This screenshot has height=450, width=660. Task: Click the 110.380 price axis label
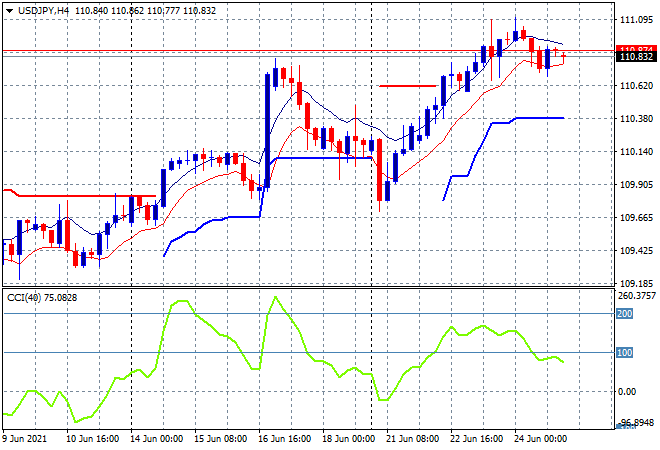pyautogui.click(x=636, y=119)
